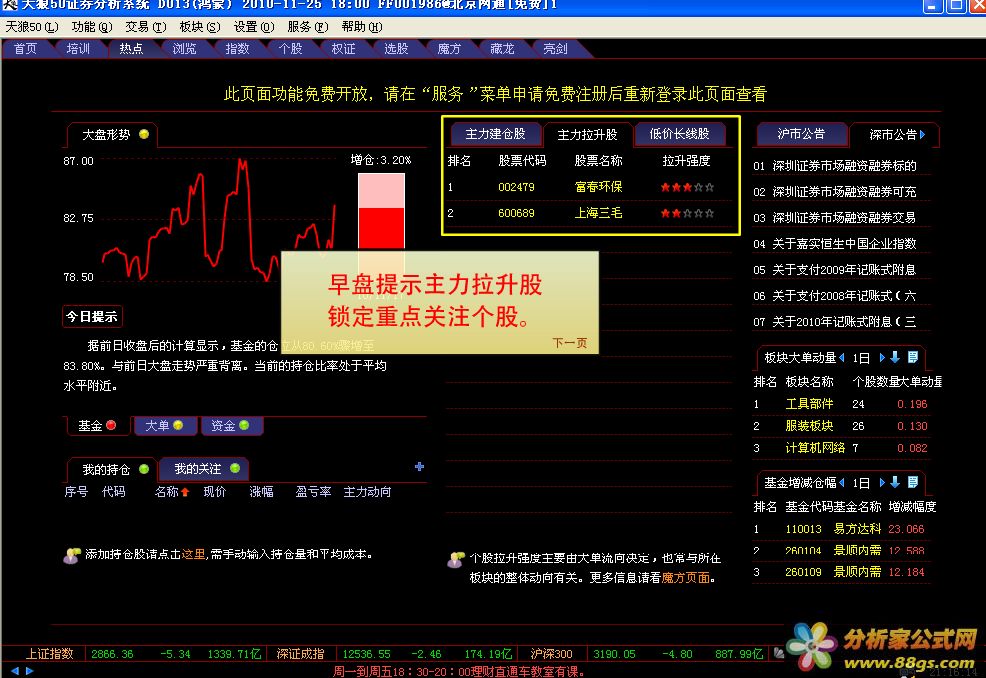Click previous-period arrow in 板块大单动量
Image resolution: width=986 pixels, height=678 pixels.
(842, 358)
